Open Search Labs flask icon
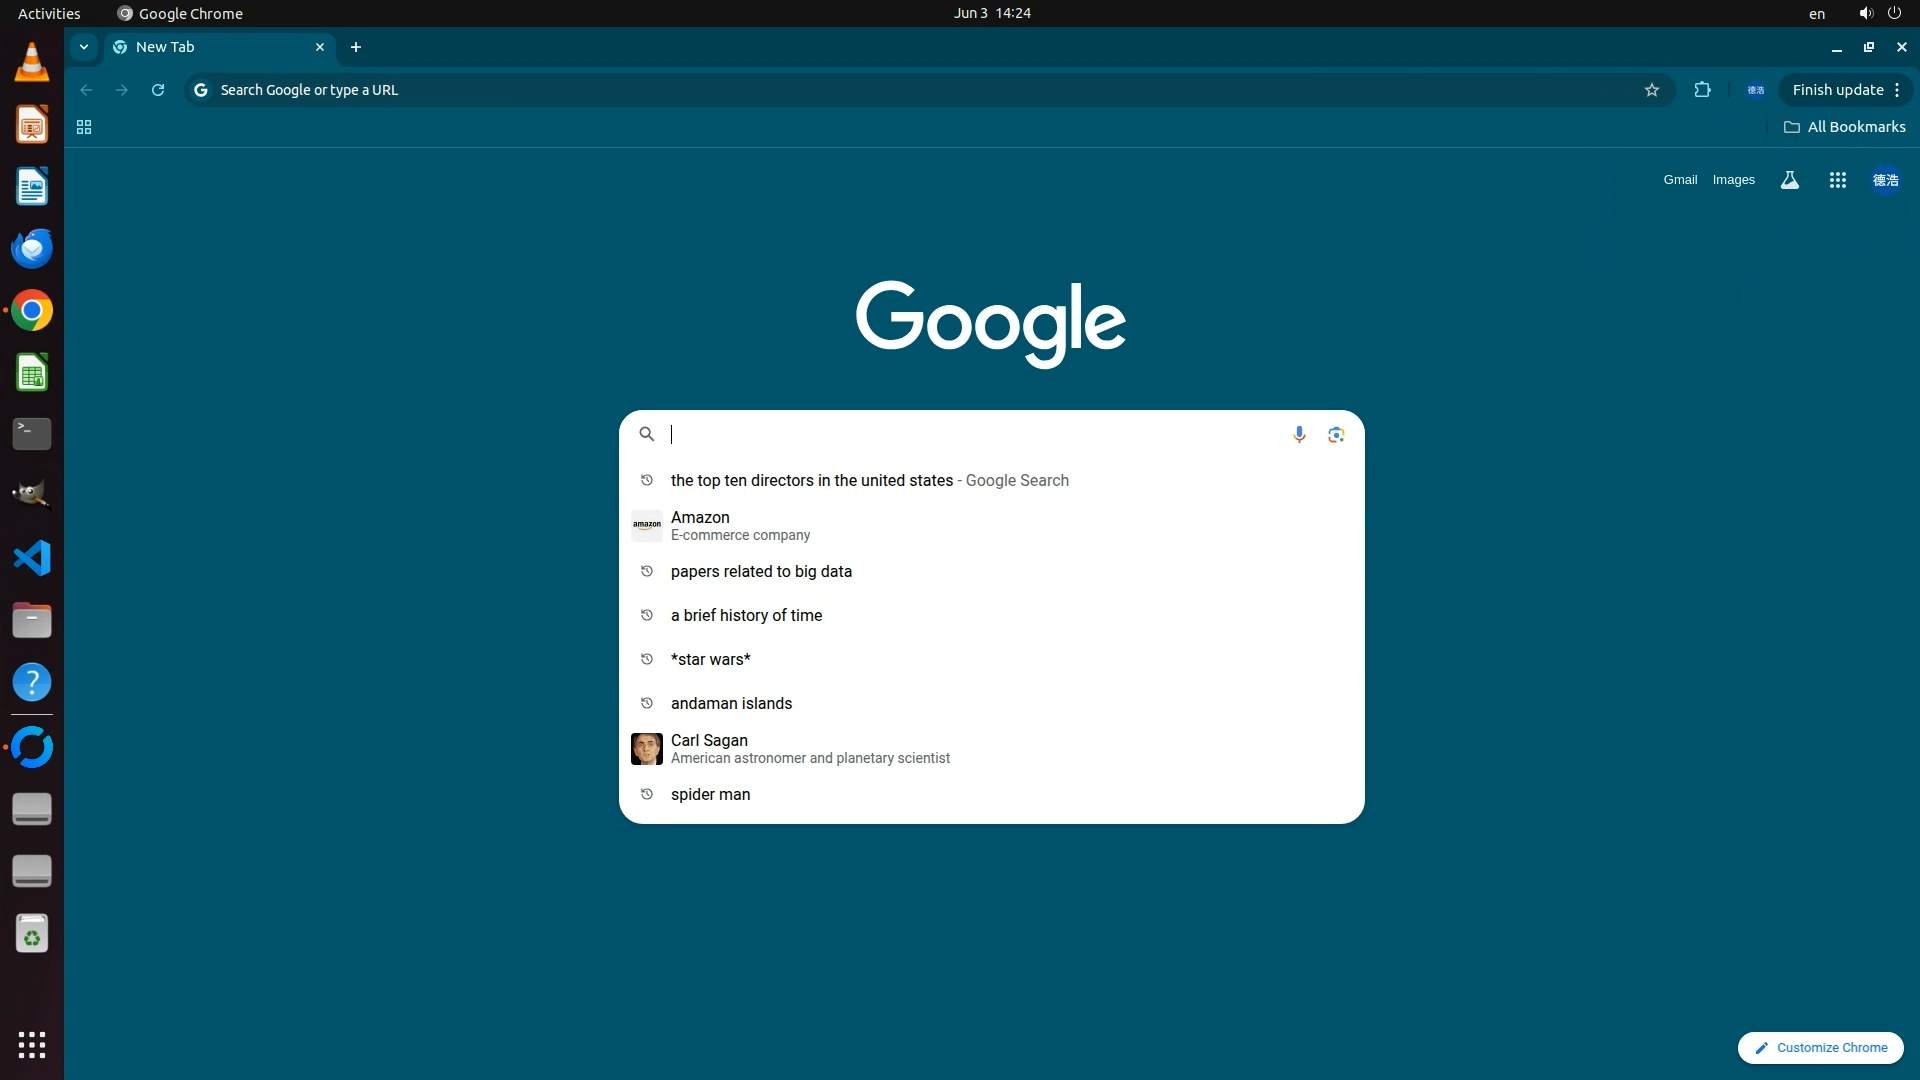Image resolution: width=1920 pixels, height=1080 pixels. pyautogui.click(x=1789, y=180)
